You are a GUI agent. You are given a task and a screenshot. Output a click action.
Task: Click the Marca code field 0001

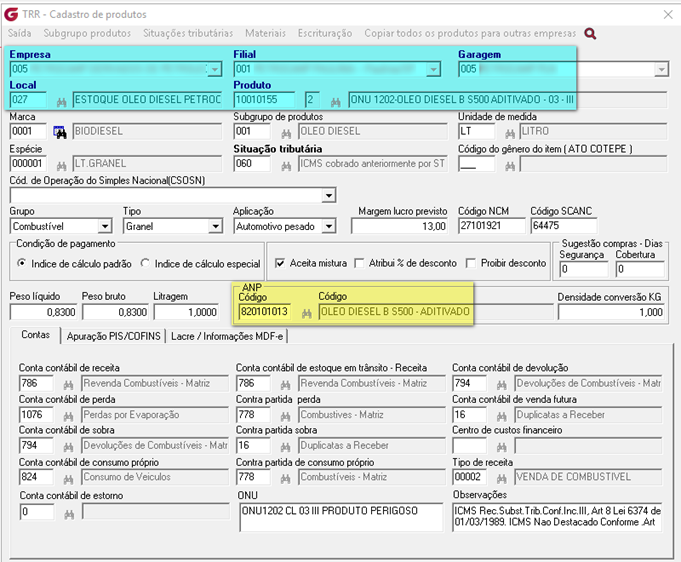[x=28, y=131]
